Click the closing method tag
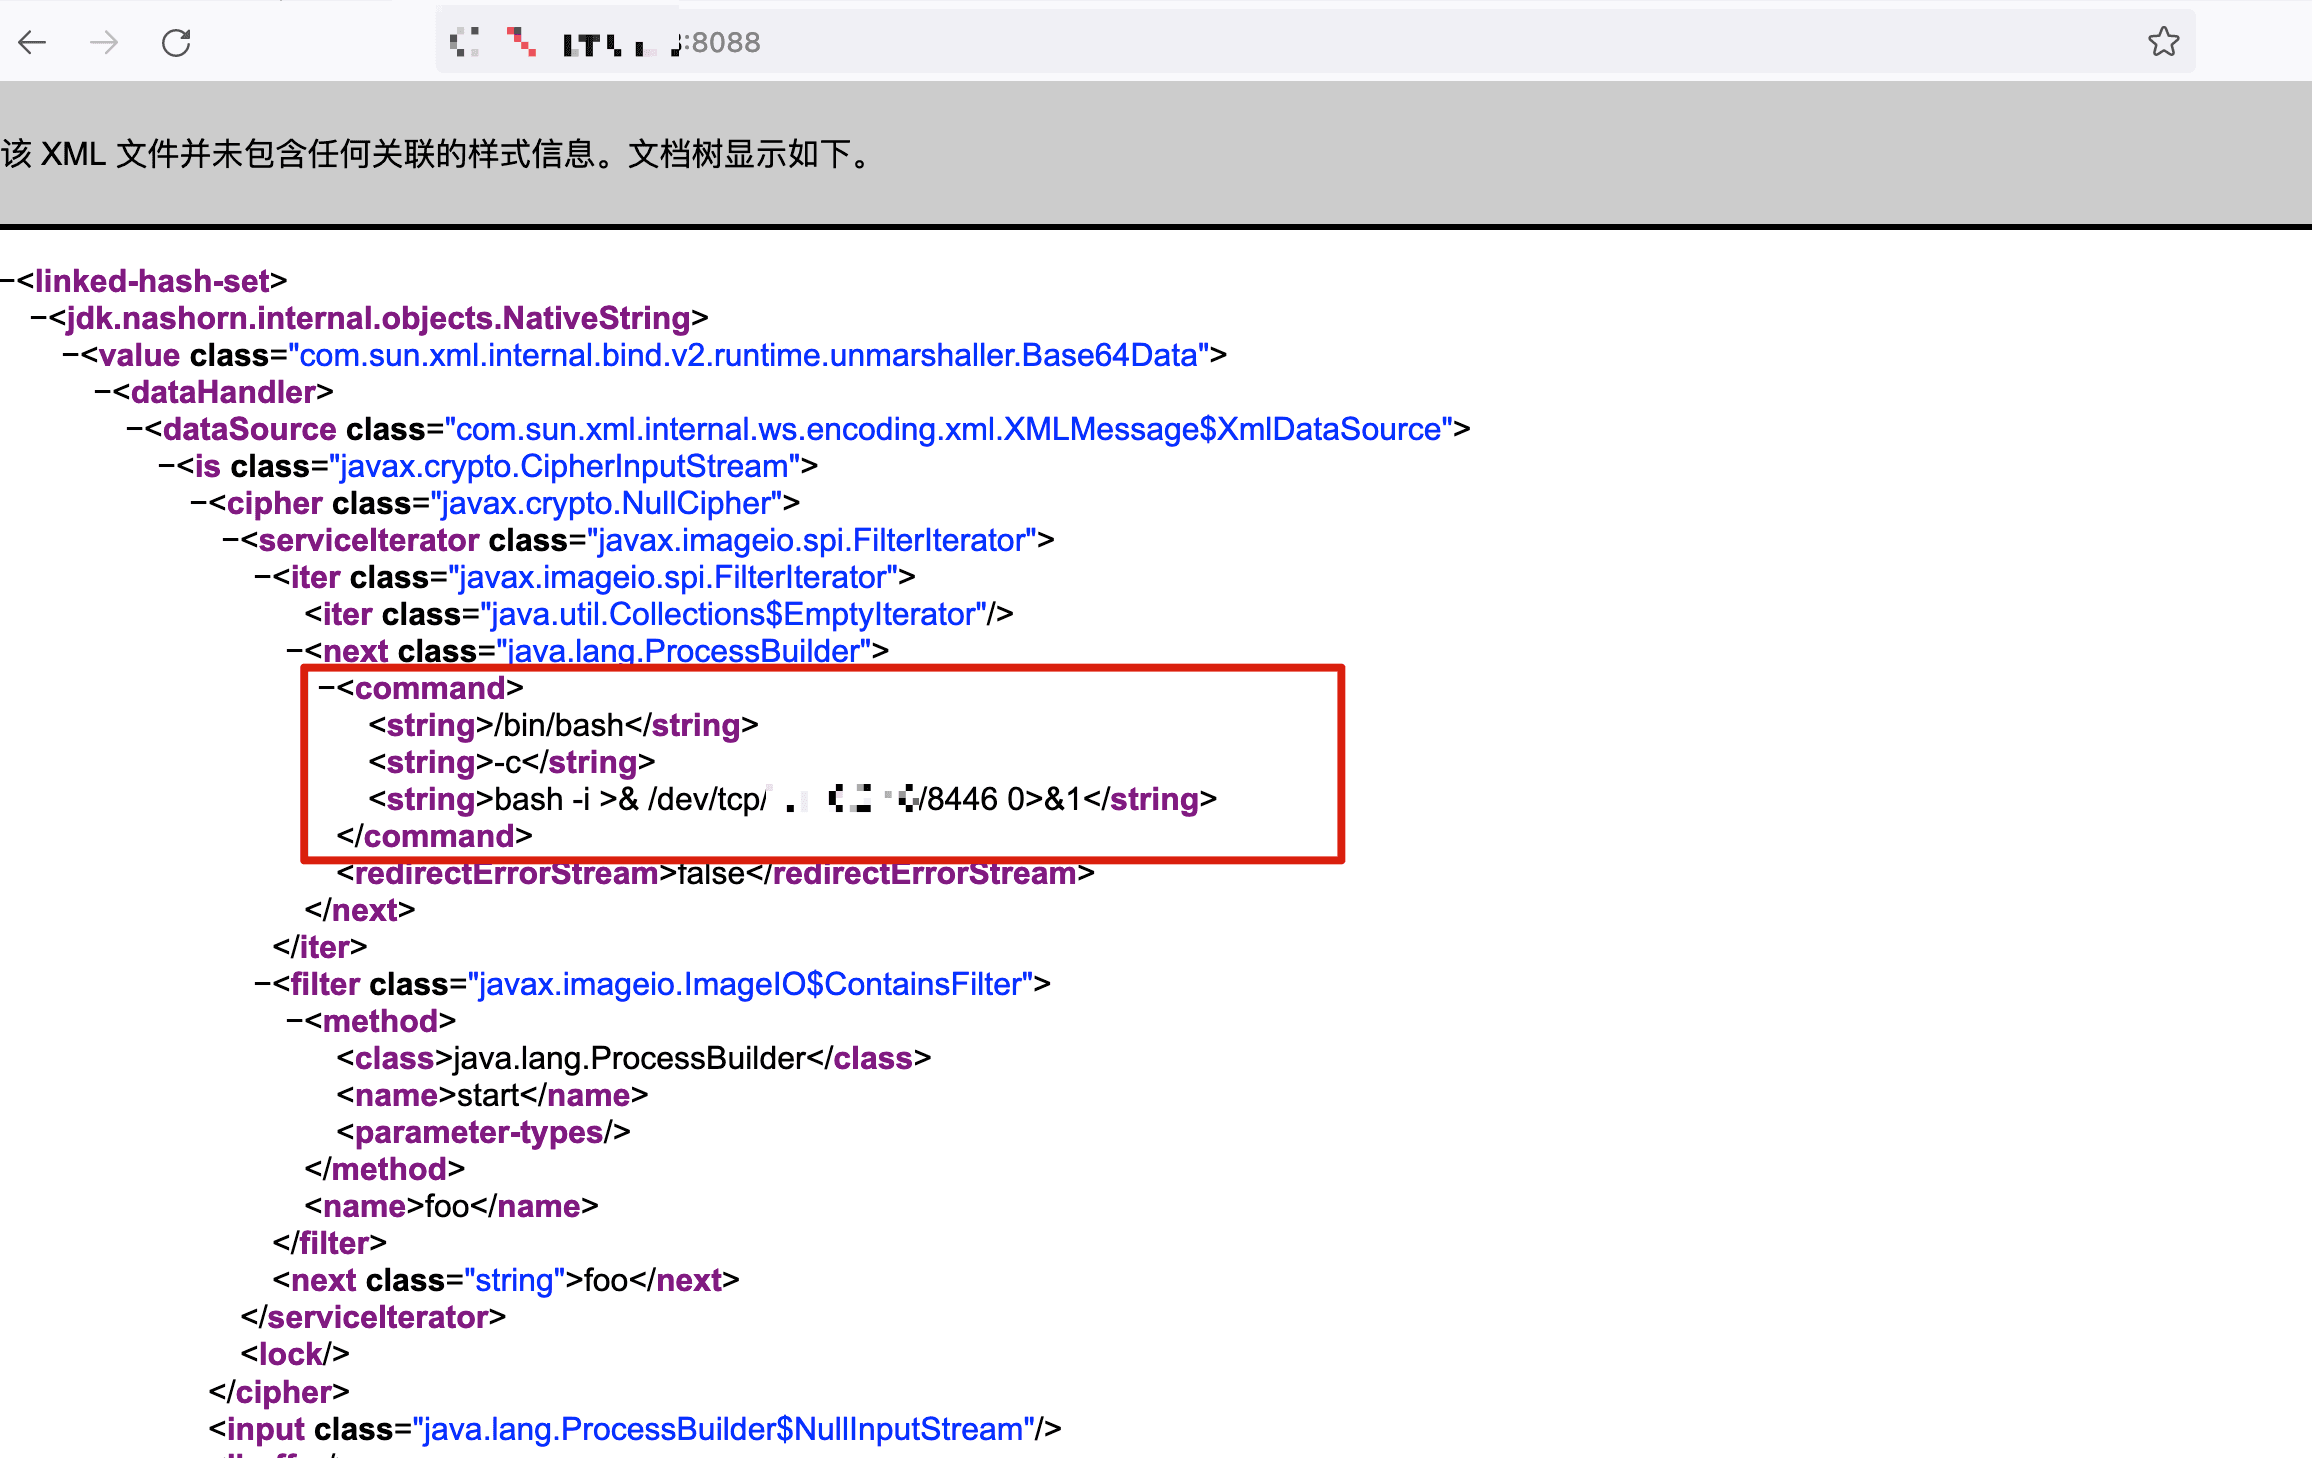This screenshot has height=1458, width=2312. pyautogui.click(x=385, y=1169)
